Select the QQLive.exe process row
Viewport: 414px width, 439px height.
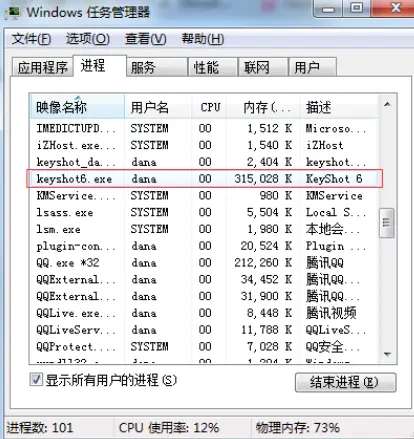(x=204, y=313)
